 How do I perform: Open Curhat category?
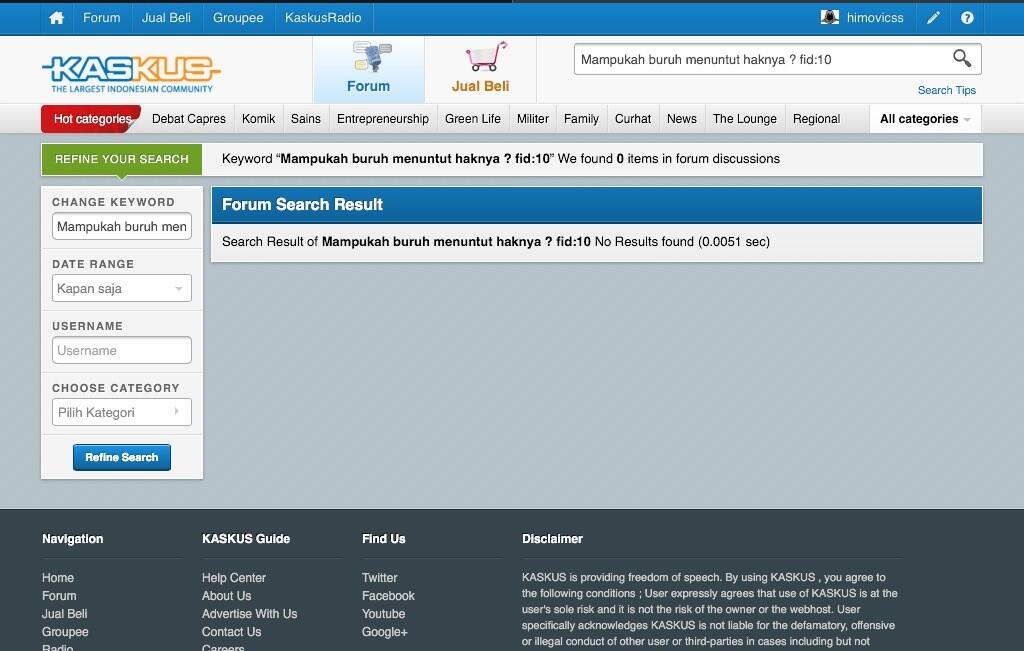click(x=633, y=119)
